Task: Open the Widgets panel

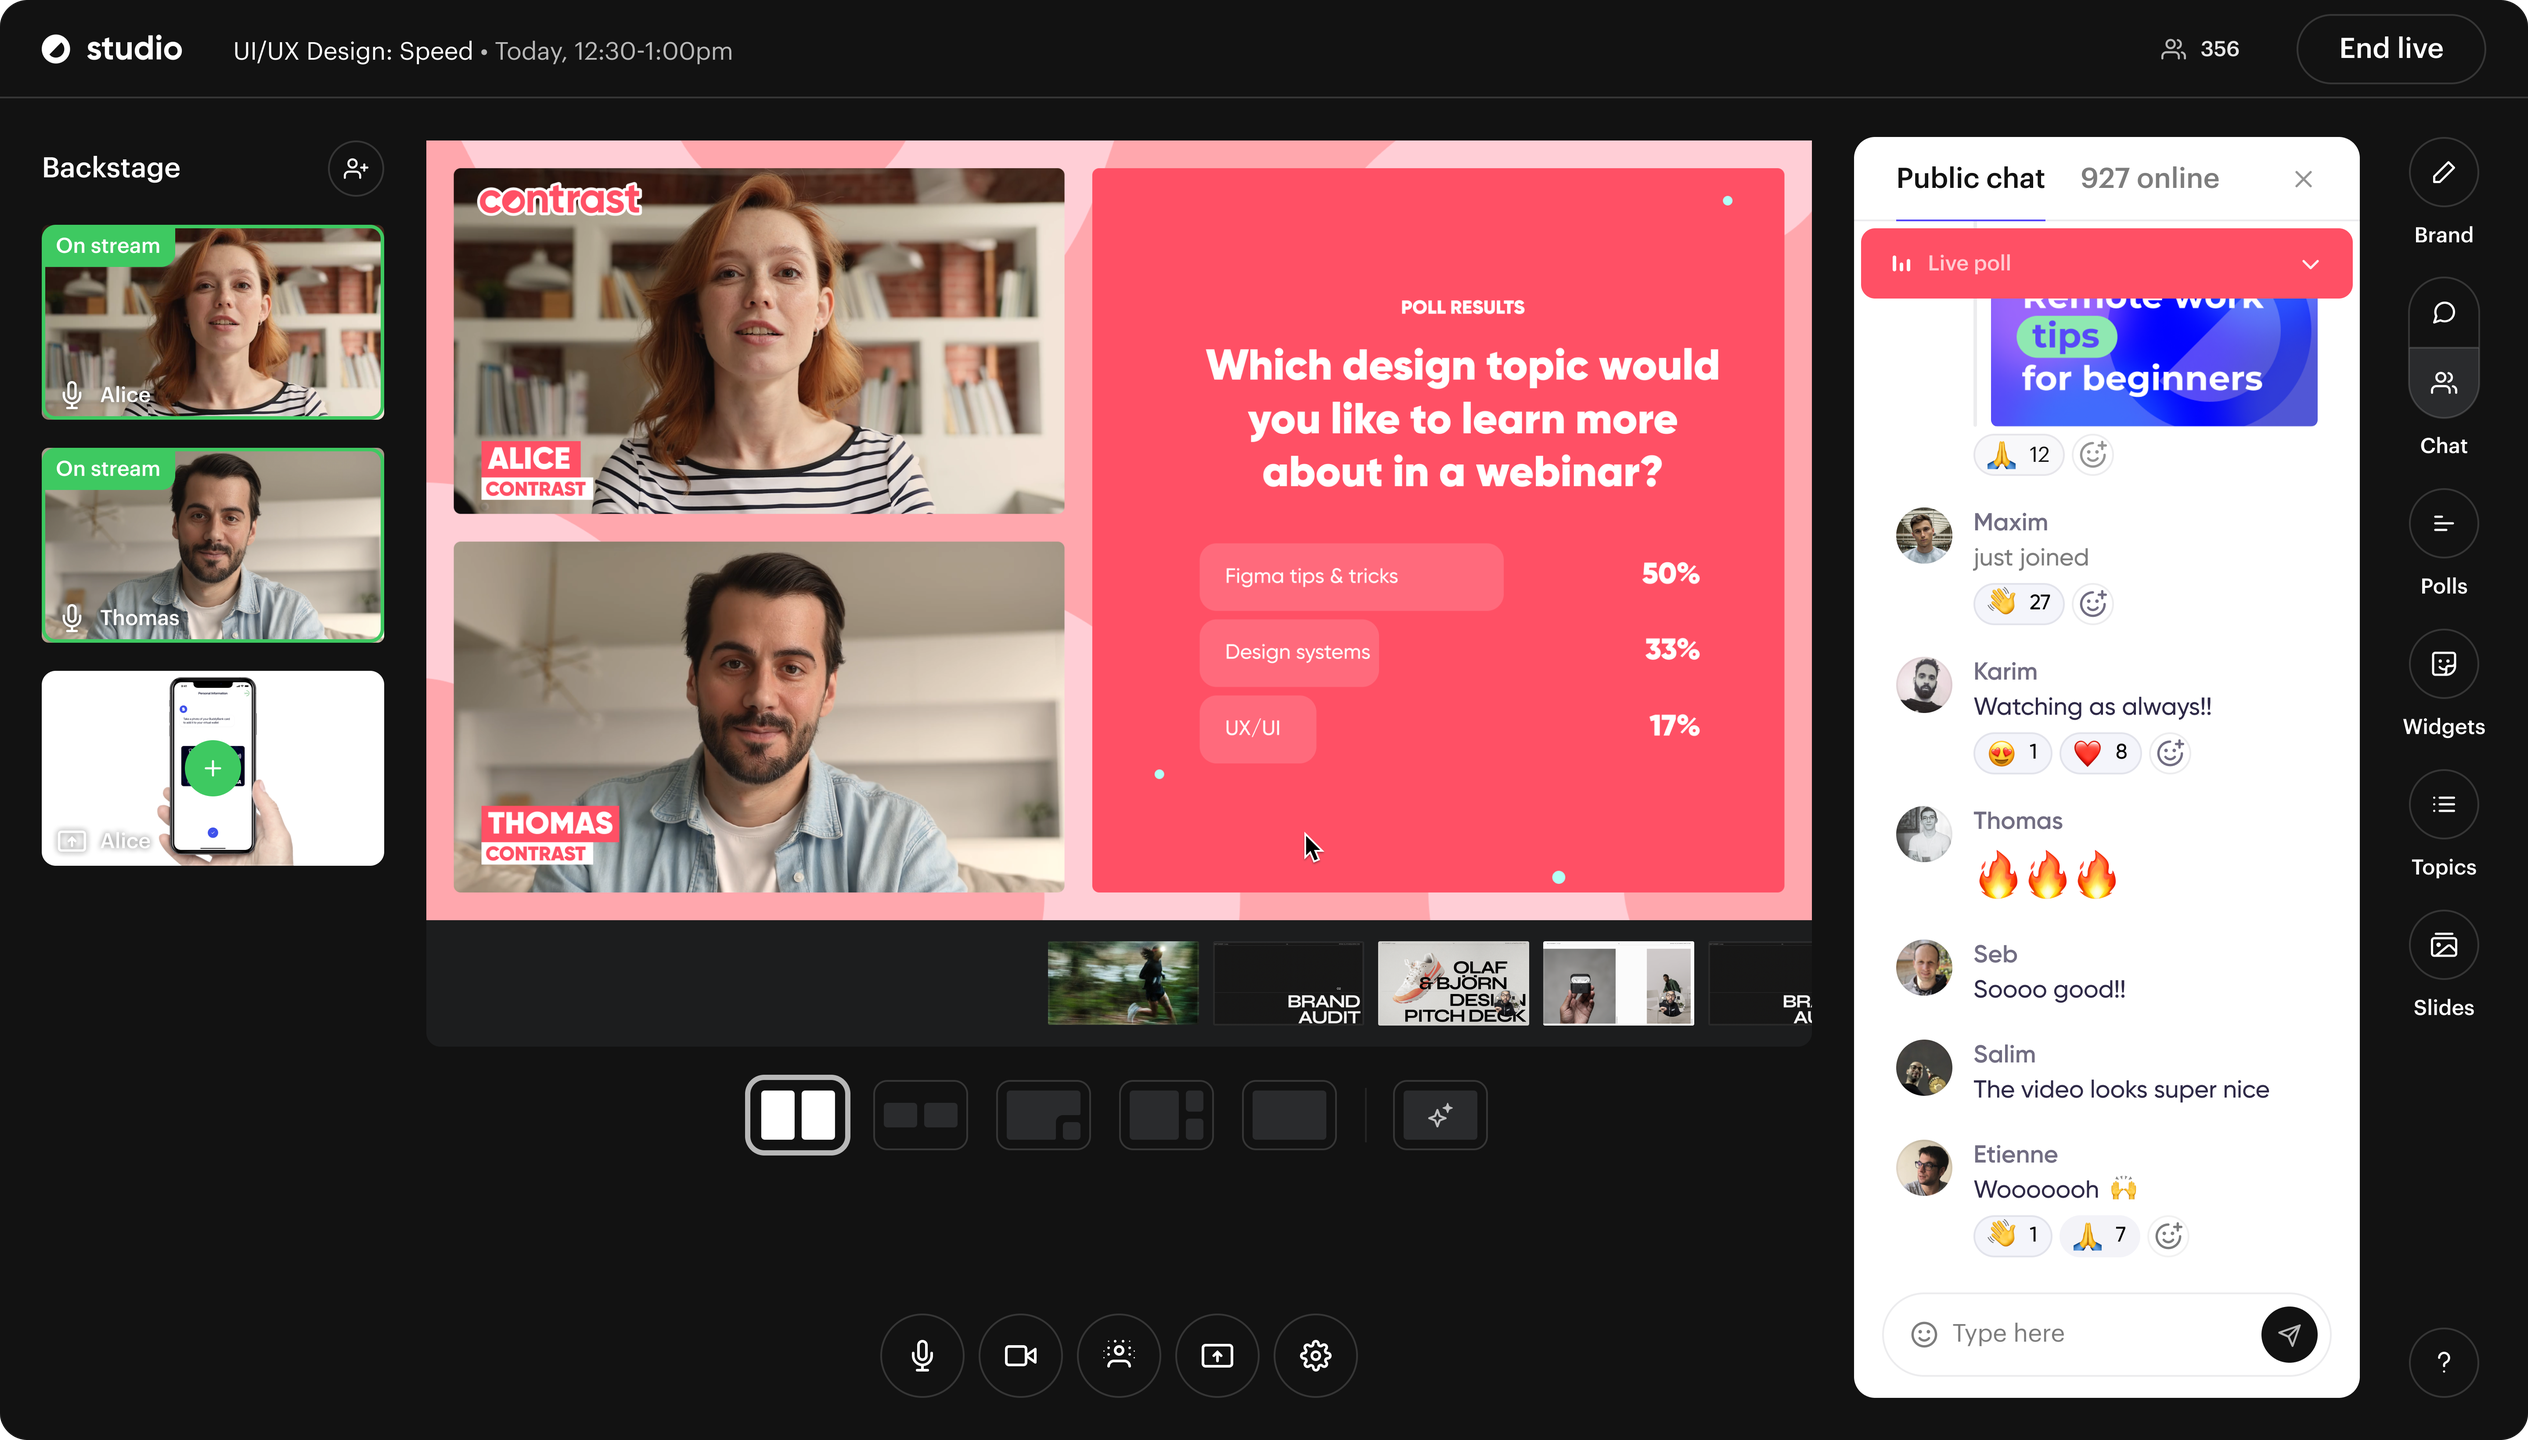Action: pos(2443,665)
